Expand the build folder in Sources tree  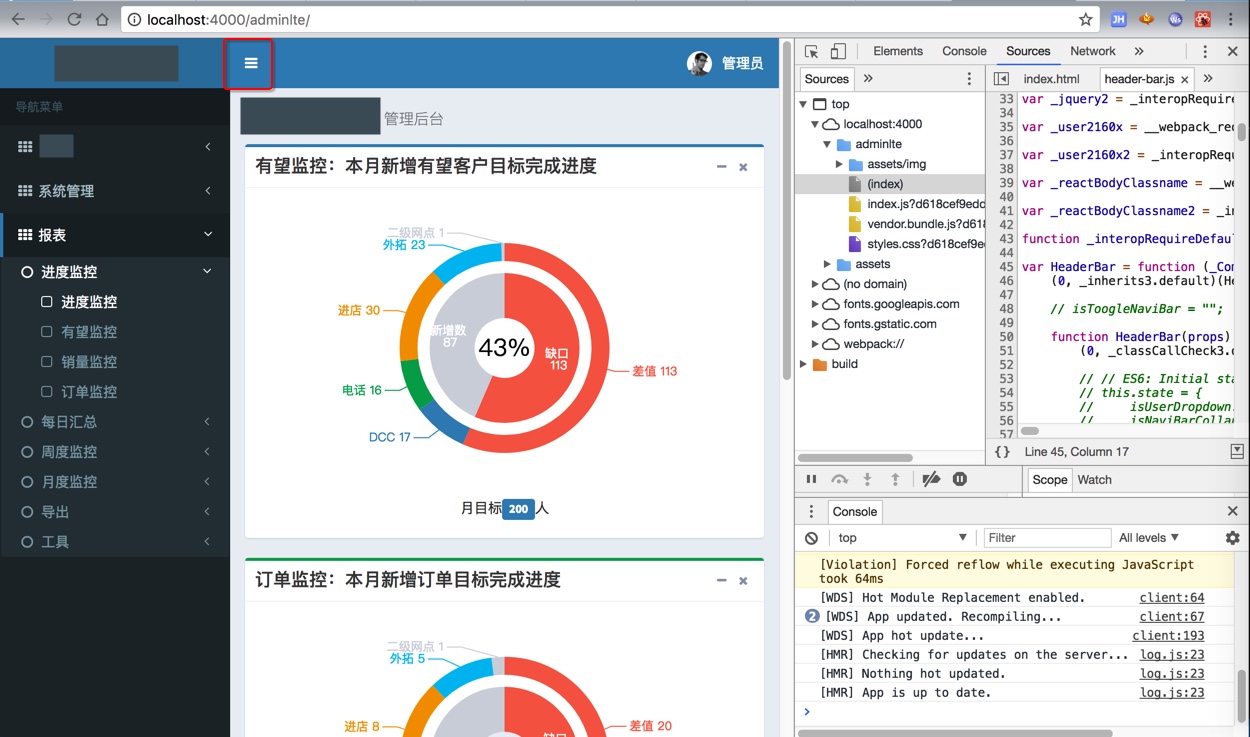[x=803, y=364]
